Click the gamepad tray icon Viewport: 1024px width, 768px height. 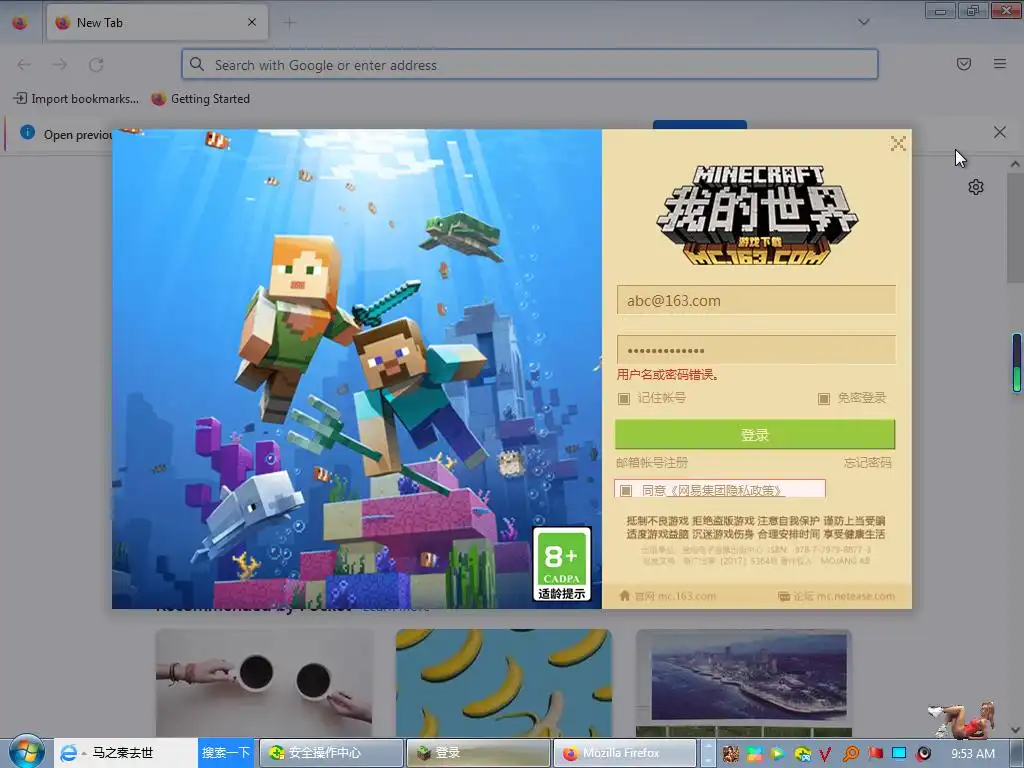click(x=802, y=754)
